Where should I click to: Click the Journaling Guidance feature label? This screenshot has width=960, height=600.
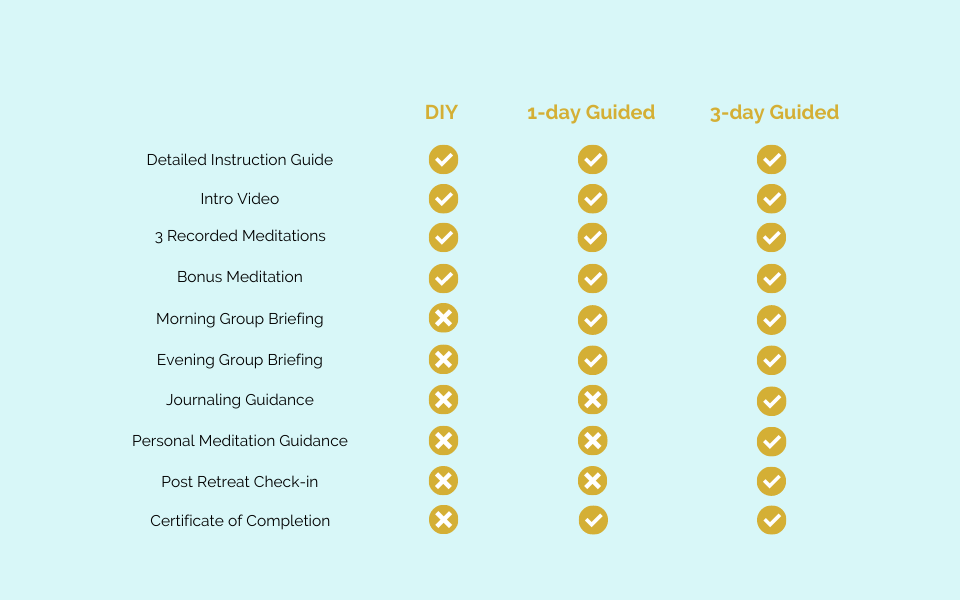point(240,400)
